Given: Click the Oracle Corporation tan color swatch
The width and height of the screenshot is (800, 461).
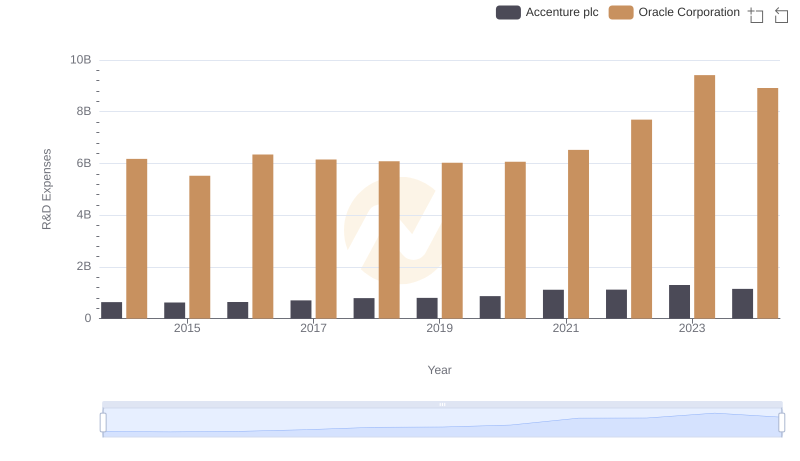Looking at the screenshot, I should pyautogui.click(x=621, y=12).
